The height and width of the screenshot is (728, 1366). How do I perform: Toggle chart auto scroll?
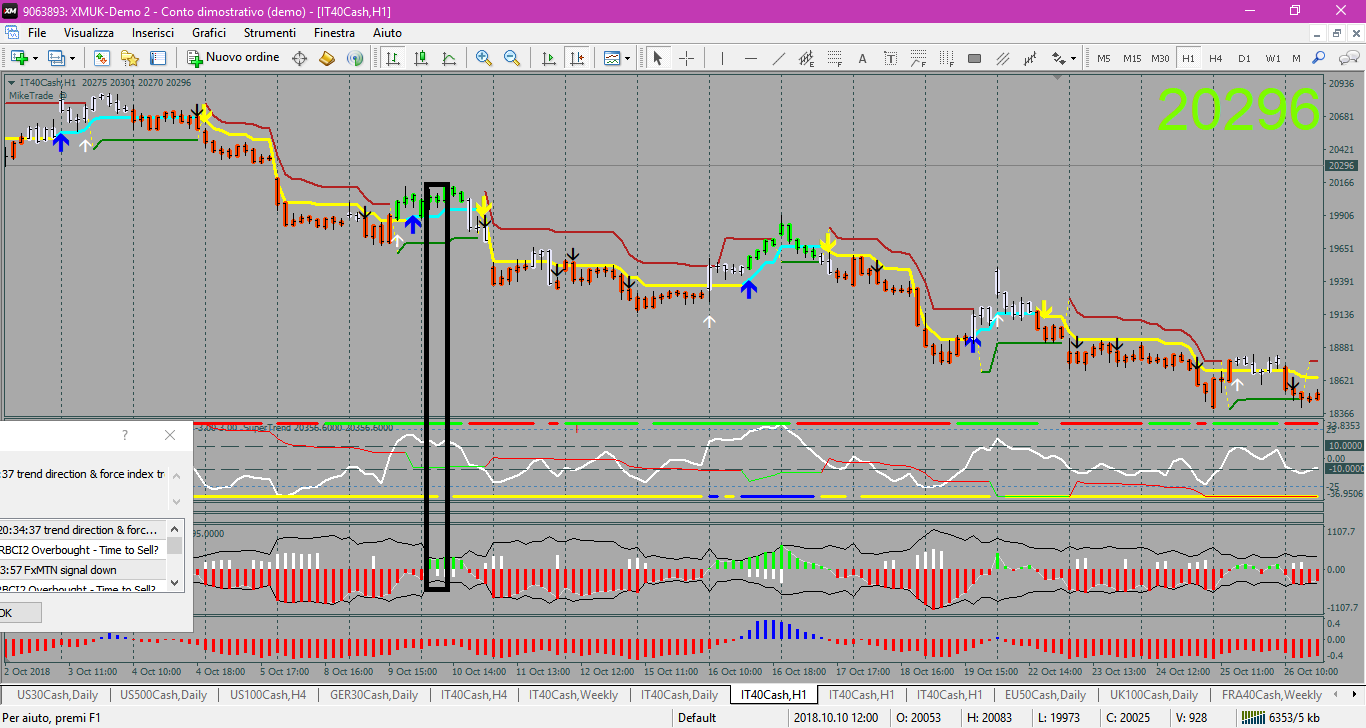[x=548, y=58]
